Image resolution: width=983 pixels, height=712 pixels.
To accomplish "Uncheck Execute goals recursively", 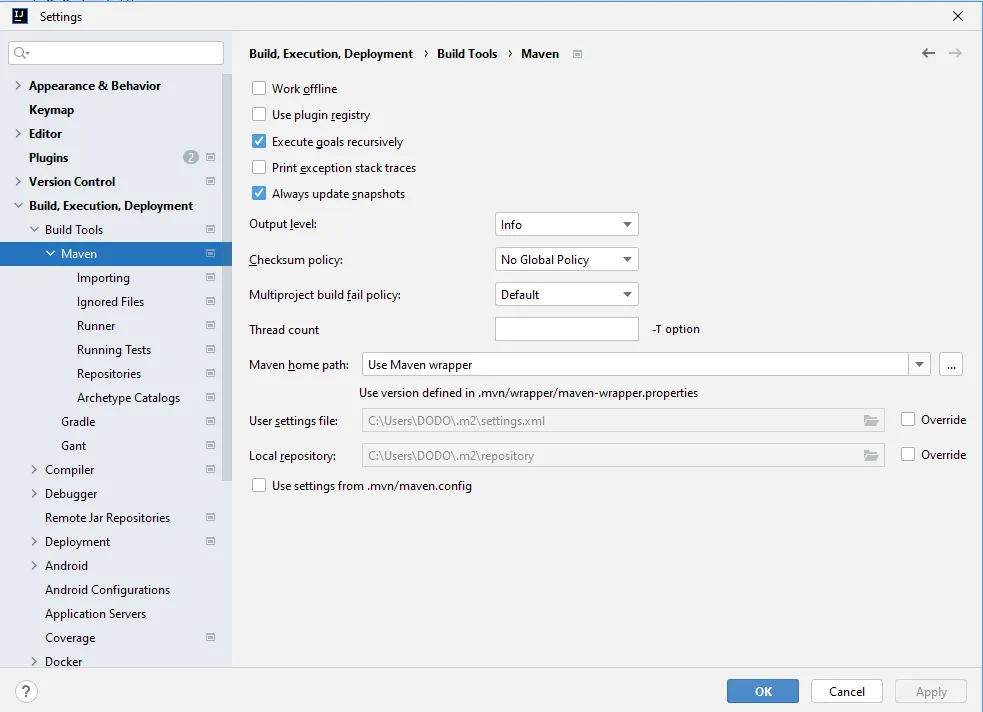I will click(x=259, y=141).
